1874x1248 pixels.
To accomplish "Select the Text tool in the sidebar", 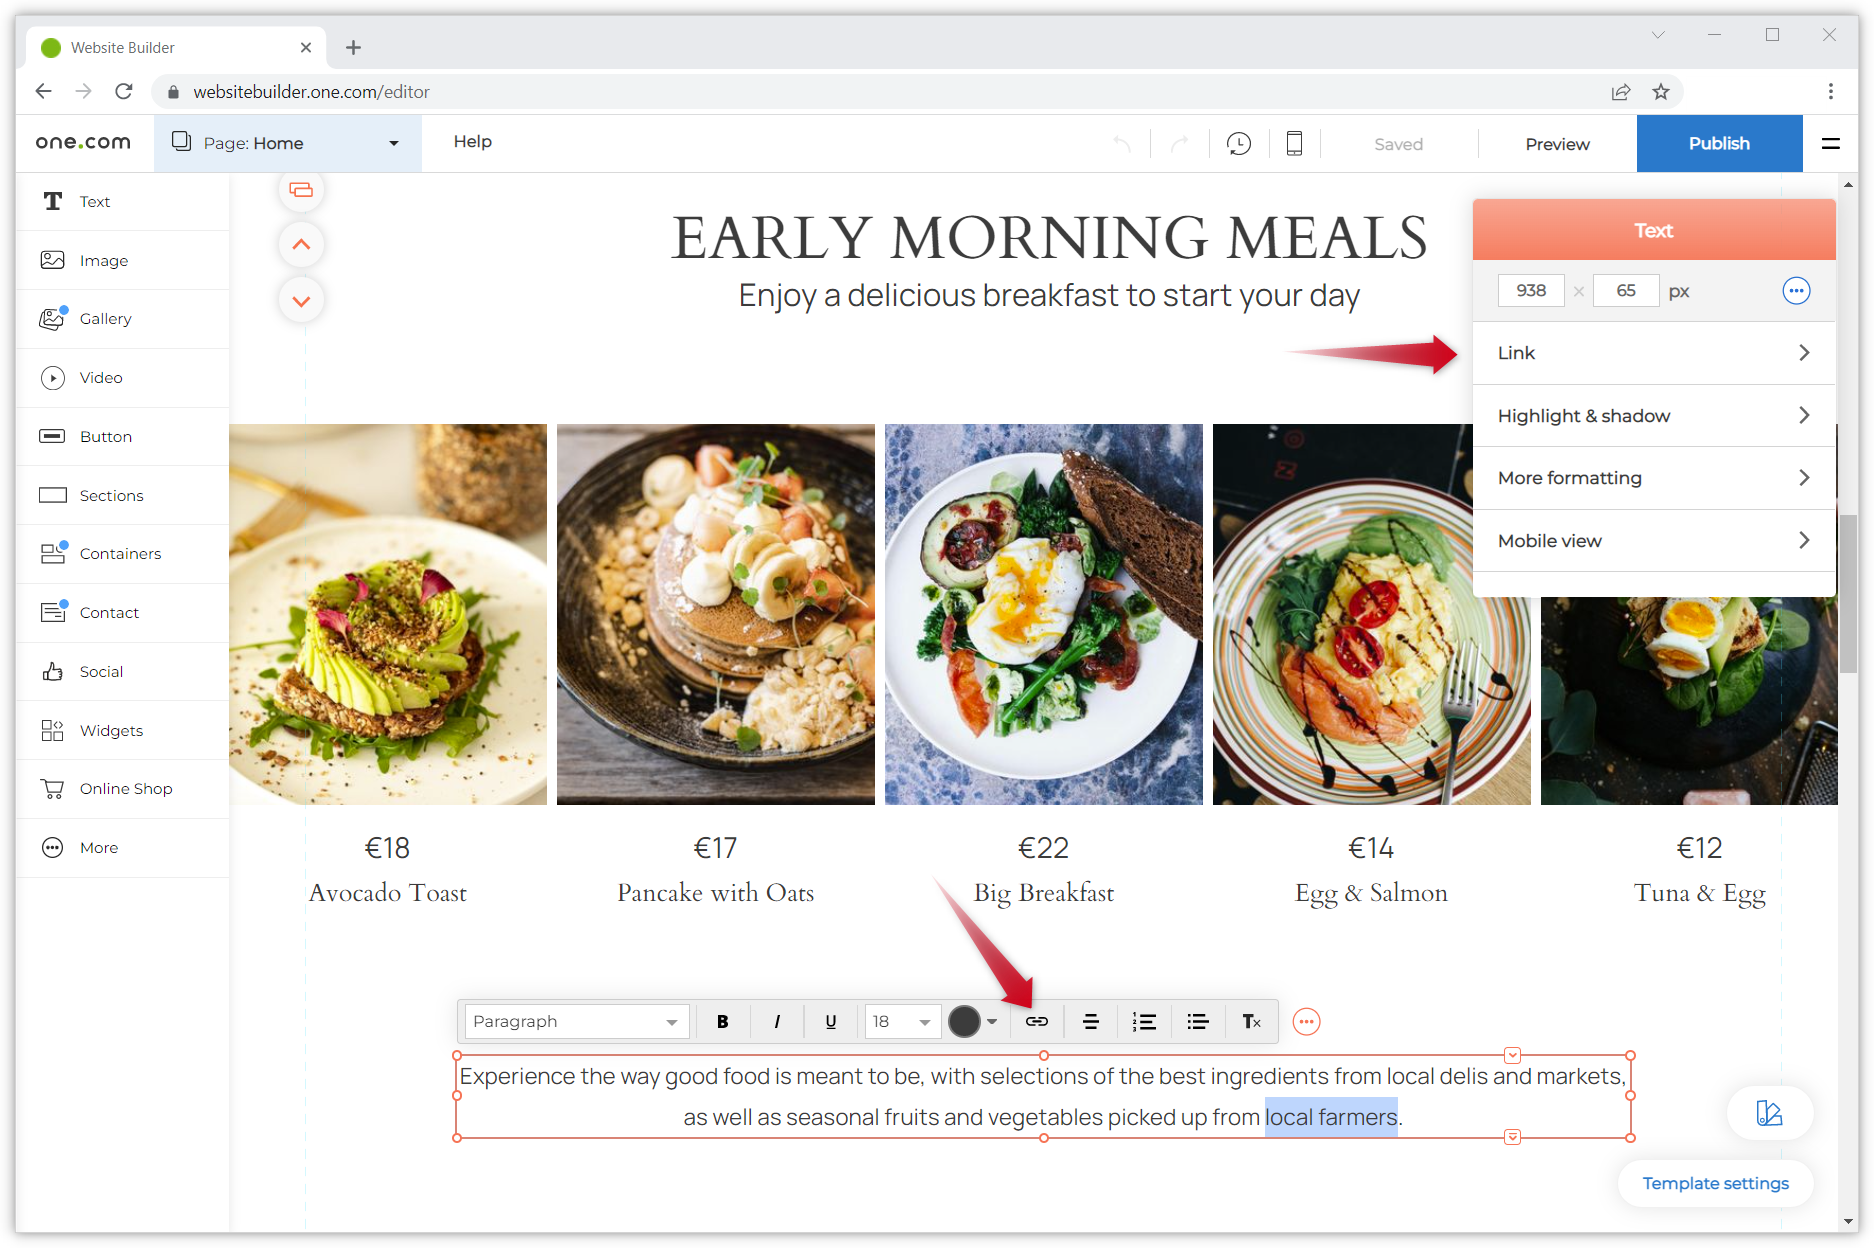I will 95,201.
